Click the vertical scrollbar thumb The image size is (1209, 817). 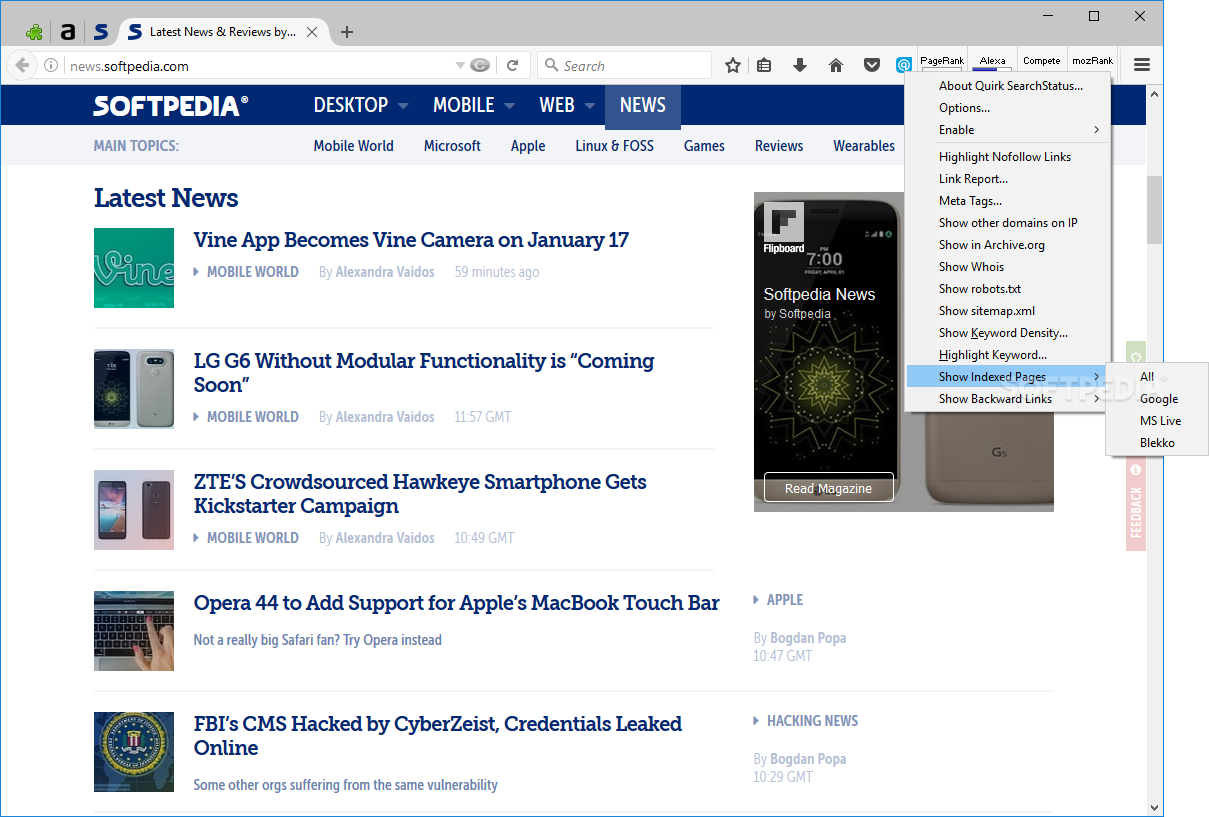pyautogui.click(x=1155, y=210)
